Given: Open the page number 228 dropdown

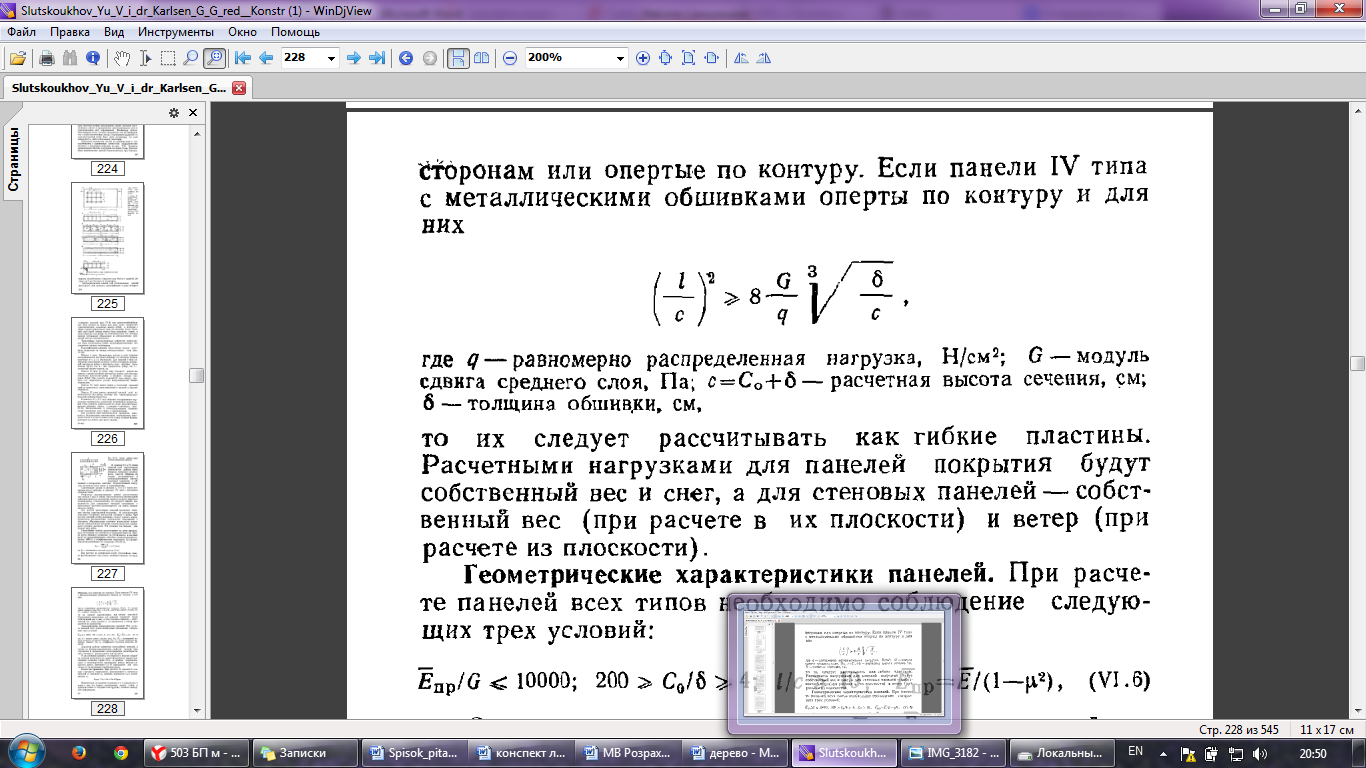Looking at the screenshot, I should tap(332, 58).
